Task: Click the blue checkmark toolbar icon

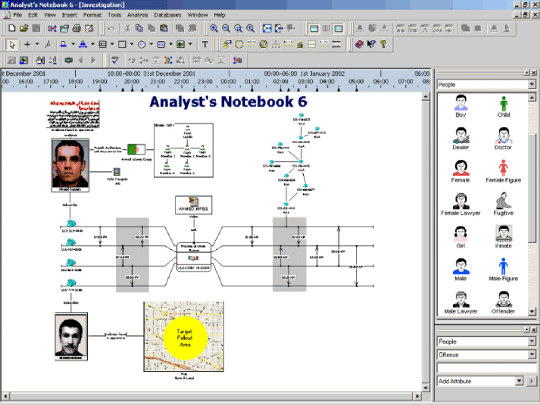Action: tap(115, 60)
